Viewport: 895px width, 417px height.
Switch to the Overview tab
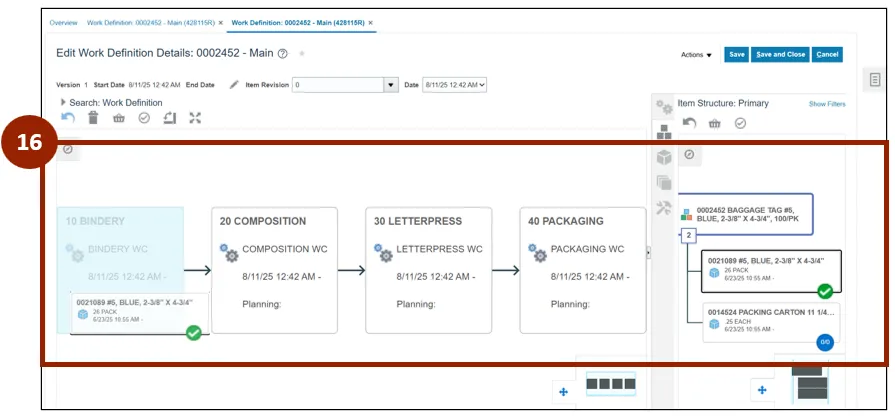63,23
